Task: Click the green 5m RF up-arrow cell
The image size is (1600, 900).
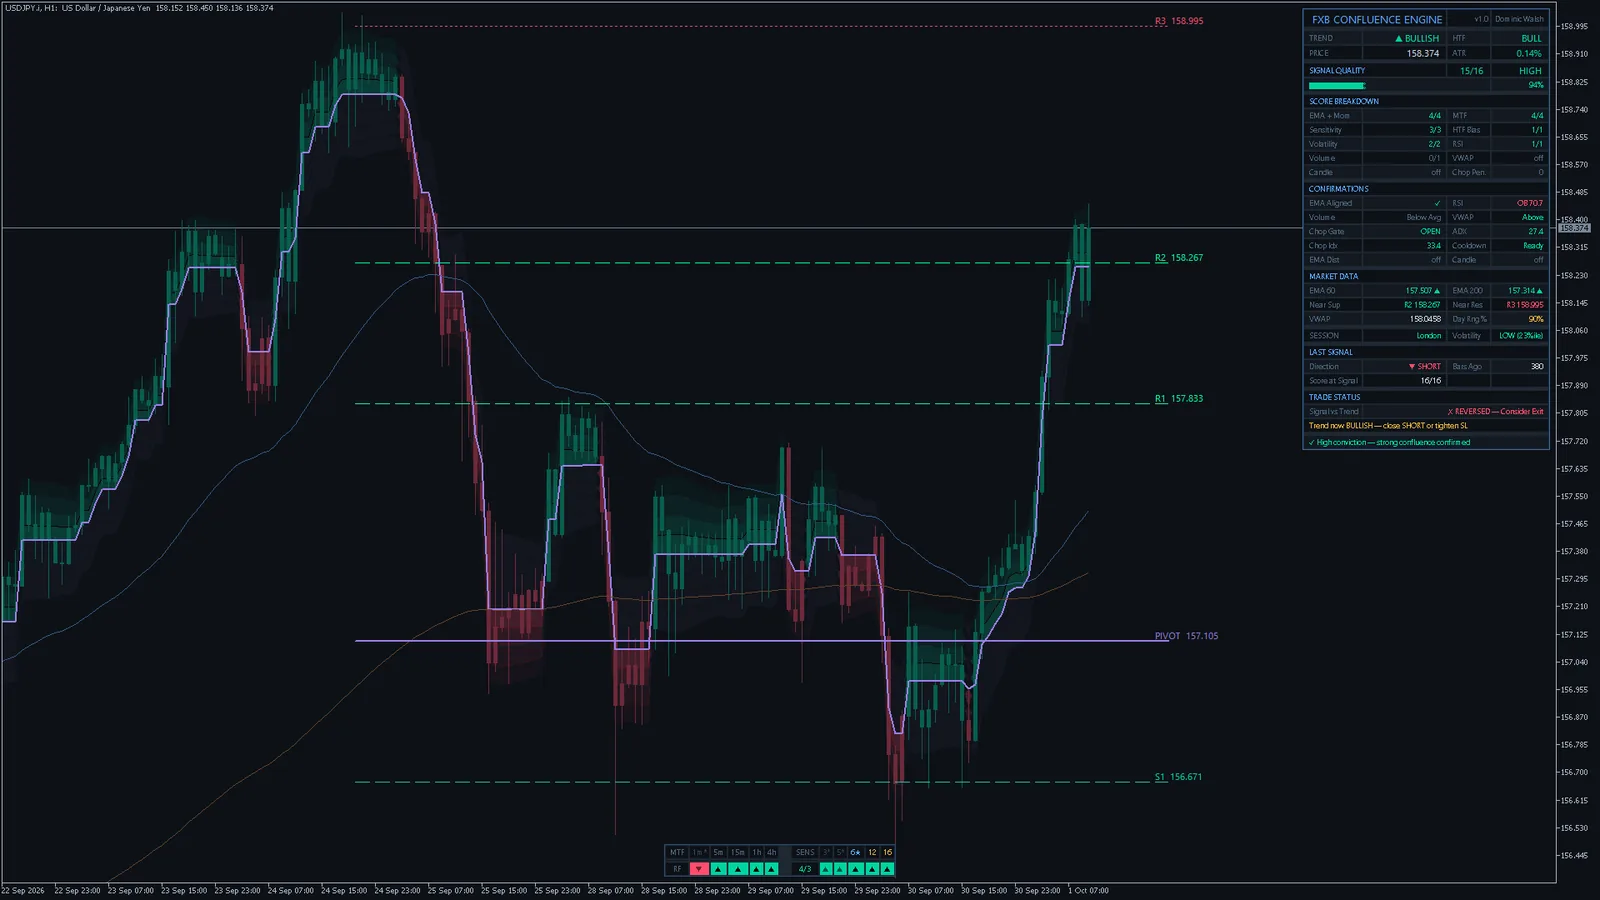Action: 719,869
